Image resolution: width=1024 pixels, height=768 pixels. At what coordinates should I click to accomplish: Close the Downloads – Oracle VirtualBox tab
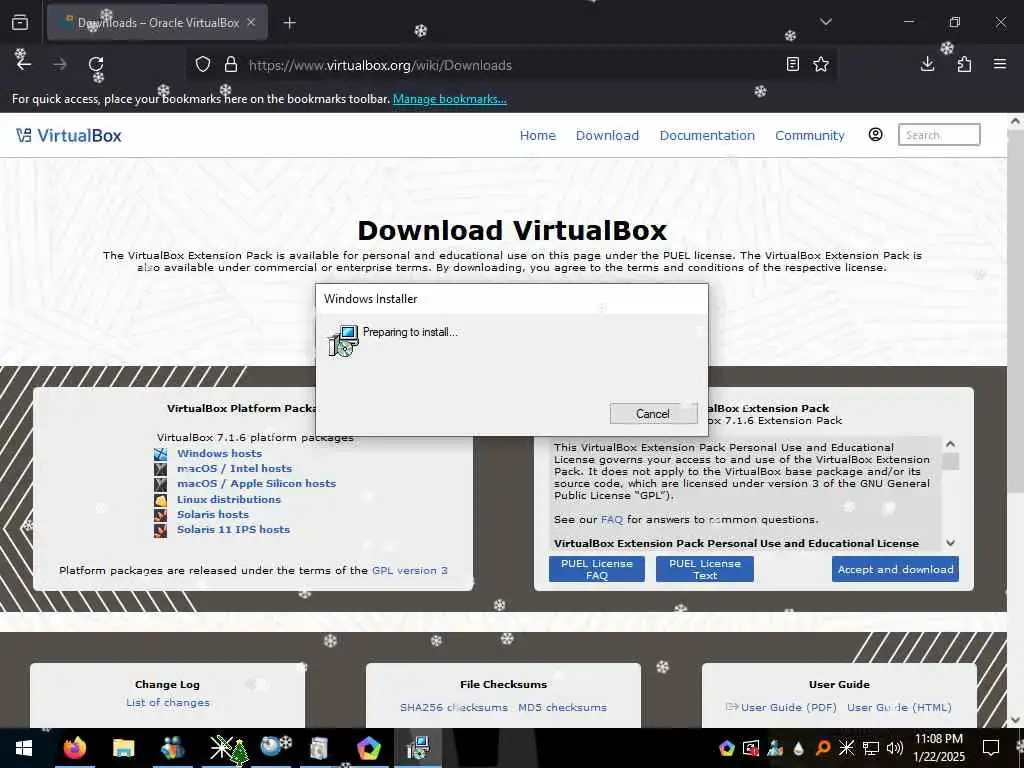[x=251, y=22]
